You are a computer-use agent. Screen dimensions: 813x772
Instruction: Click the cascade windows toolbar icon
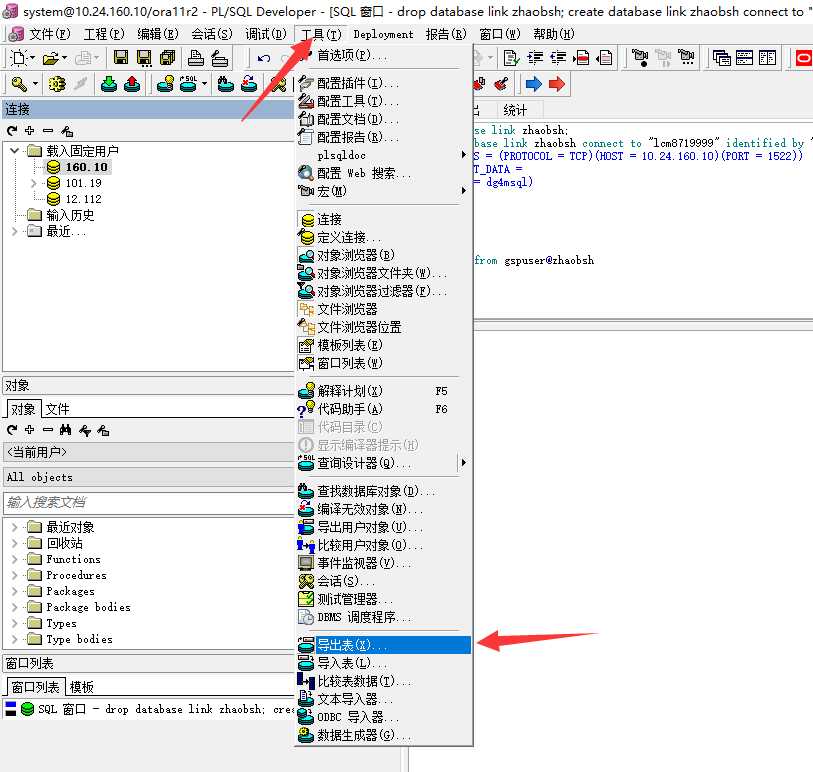click(721, 58)
